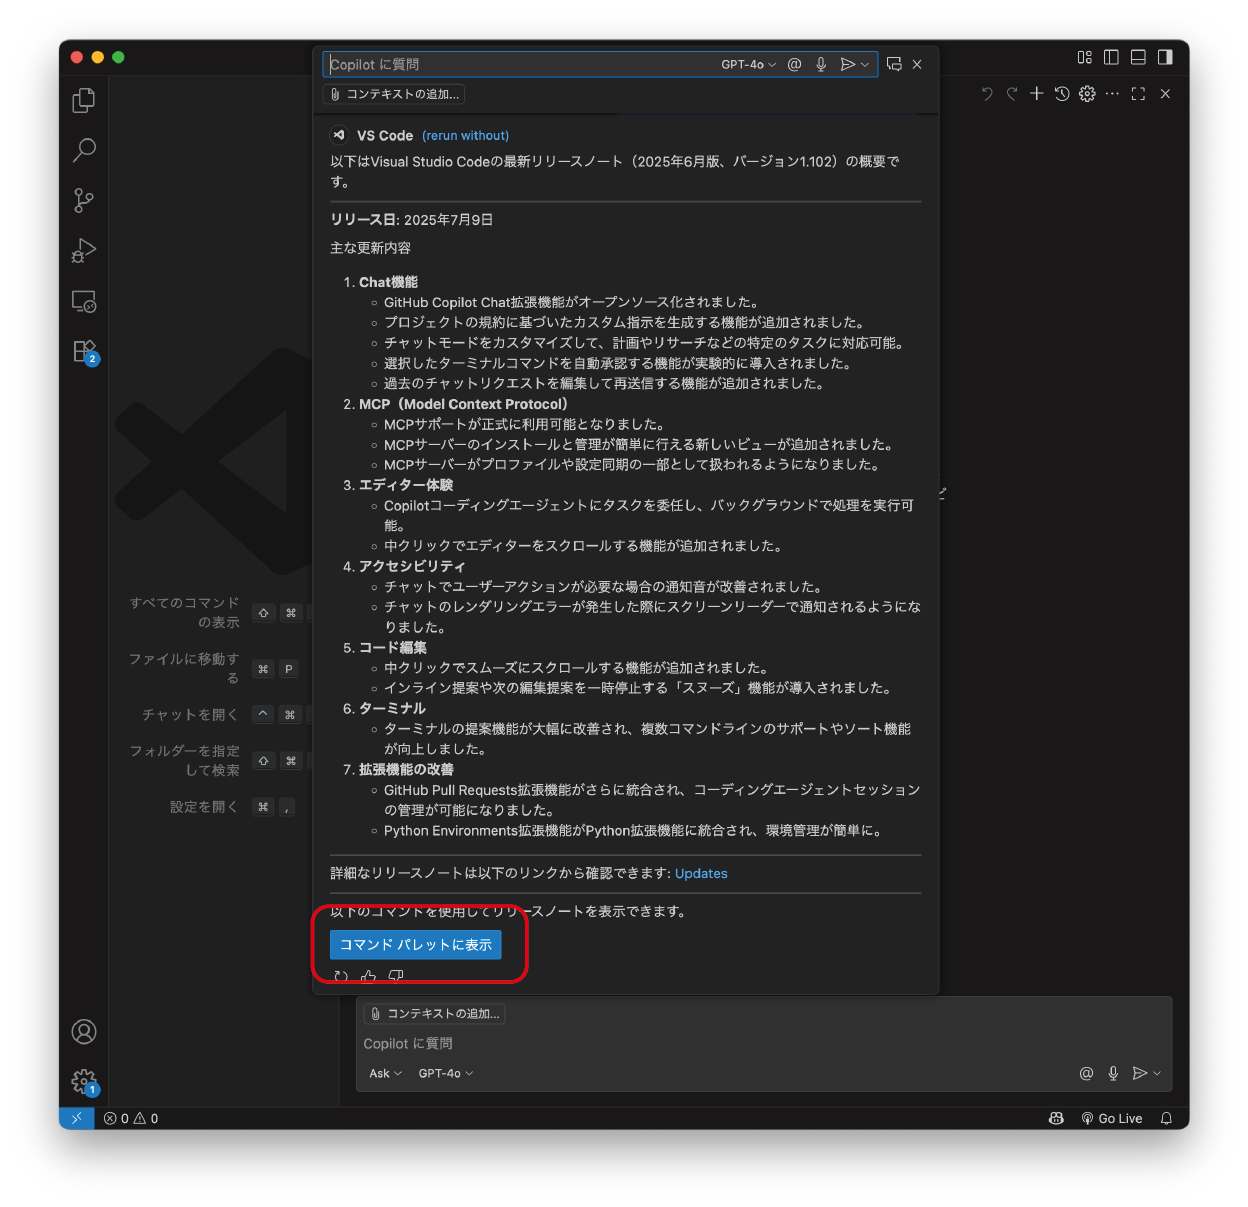
Task: Undo the last chat request in the chat panel
Action: click(x=987, y=94)
